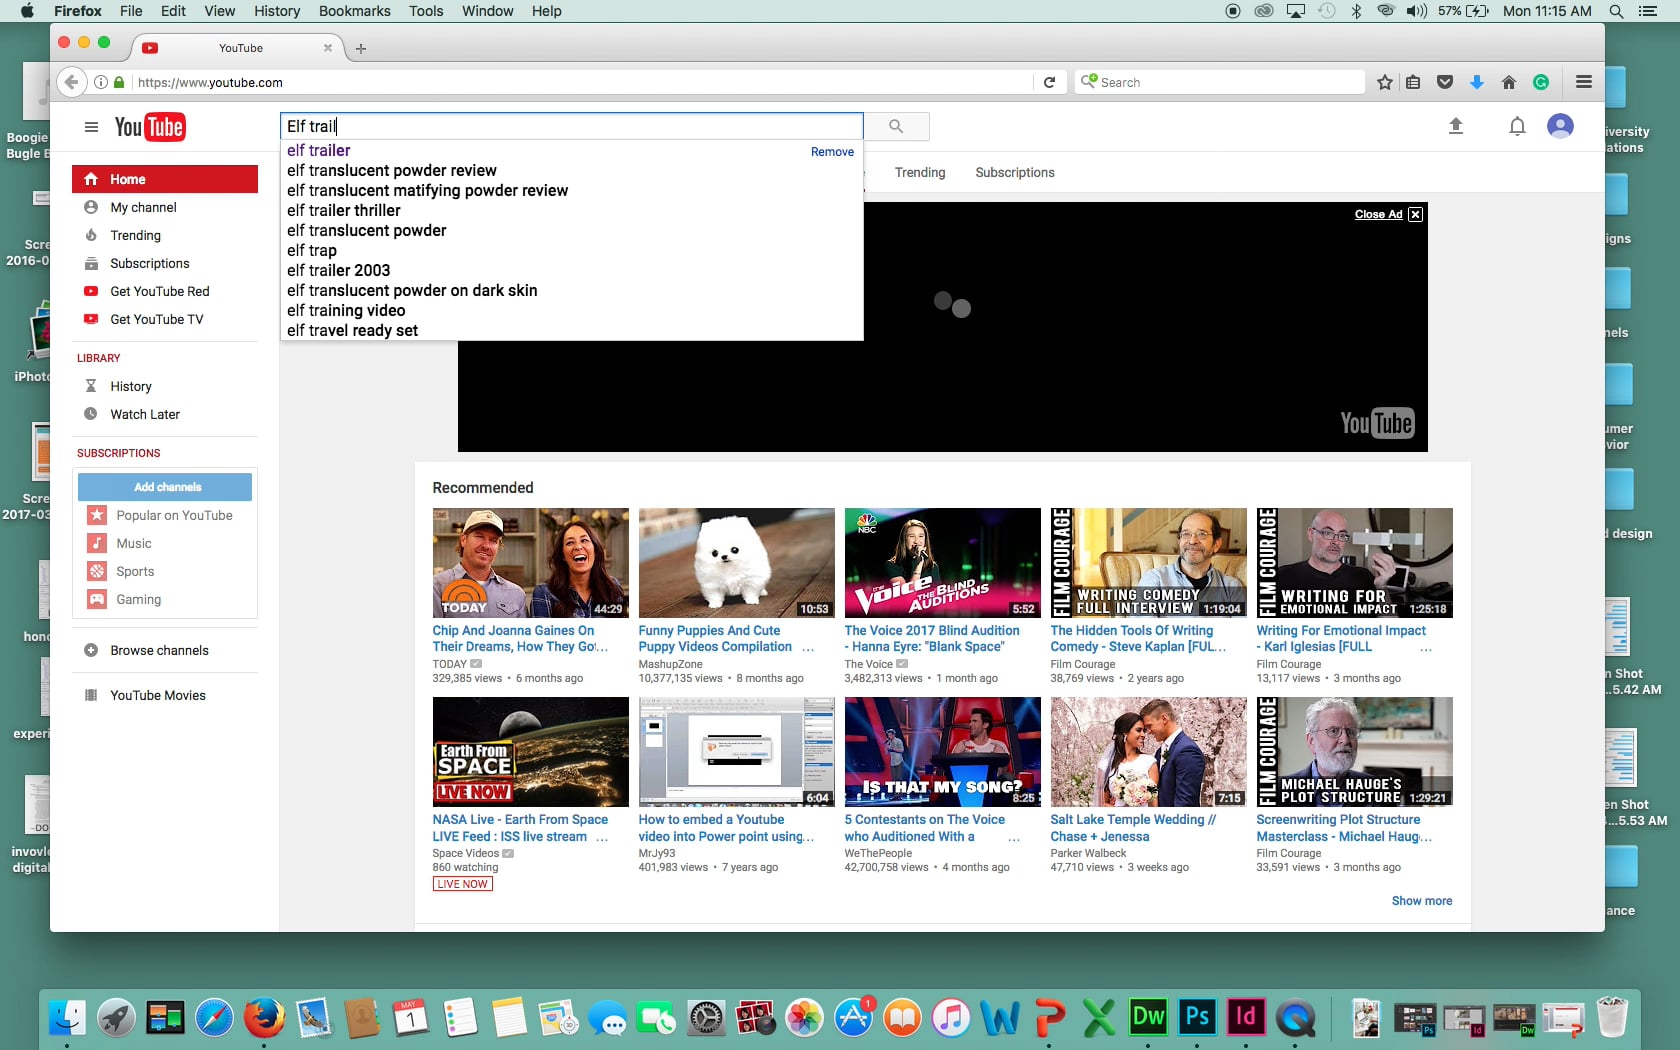Remove the 'elf trailer' search suggestion
The image size is (1680, 1050).
[832, 152]
